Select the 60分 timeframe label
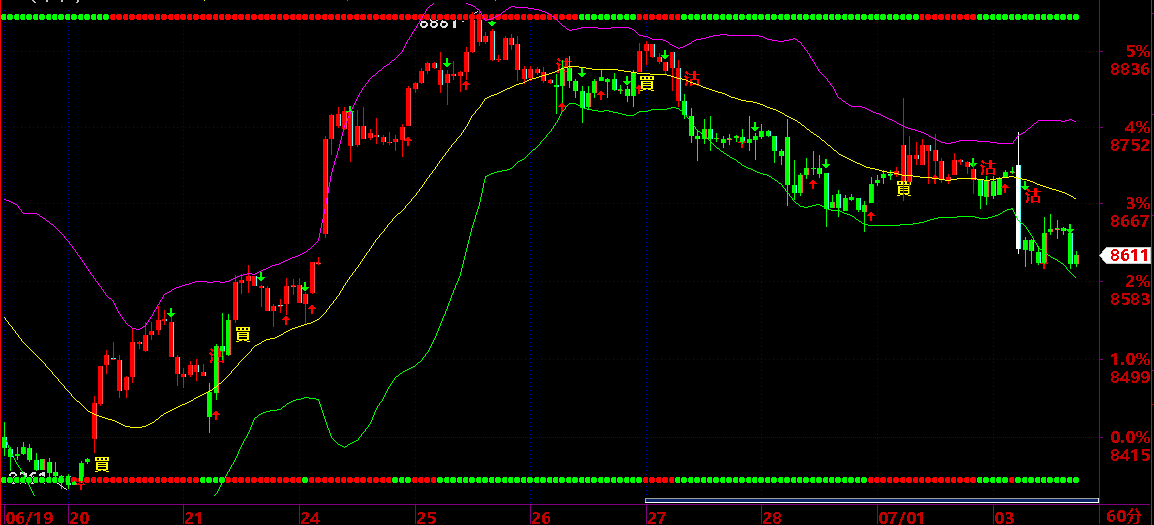Image resolution: width=1154 pixels, height=525 pixels. [x=1125, y=515]
